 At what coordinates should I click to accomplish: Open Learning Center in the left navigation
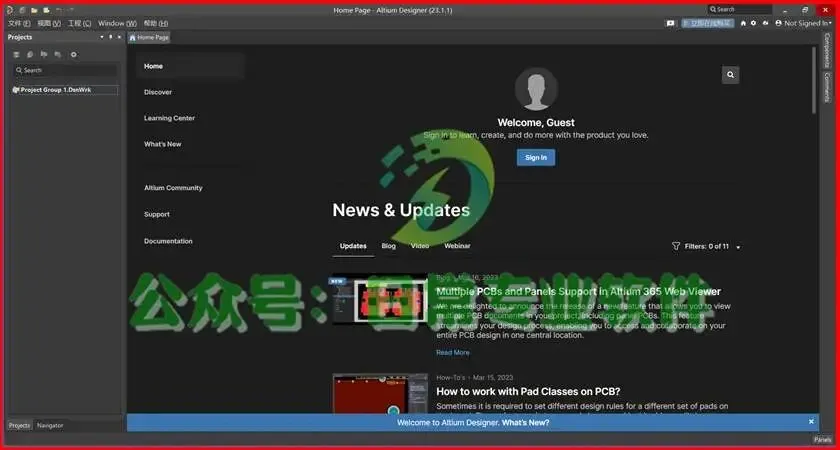coord(169,118)
